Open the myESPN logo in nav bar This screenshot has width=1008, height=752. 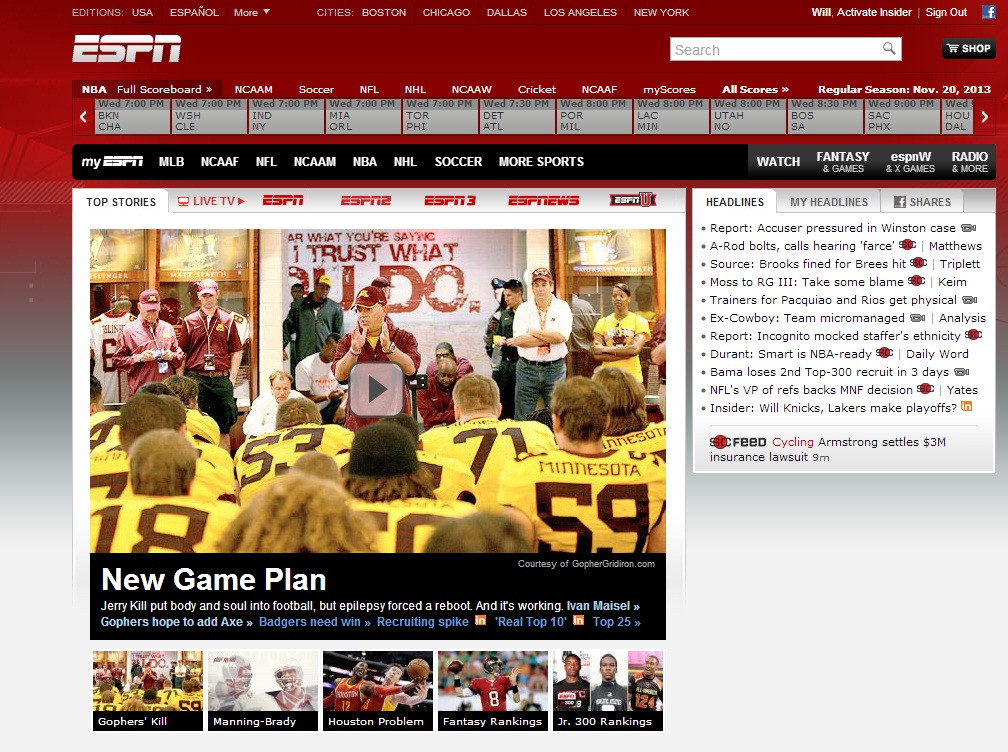click(x=112, y=161)
